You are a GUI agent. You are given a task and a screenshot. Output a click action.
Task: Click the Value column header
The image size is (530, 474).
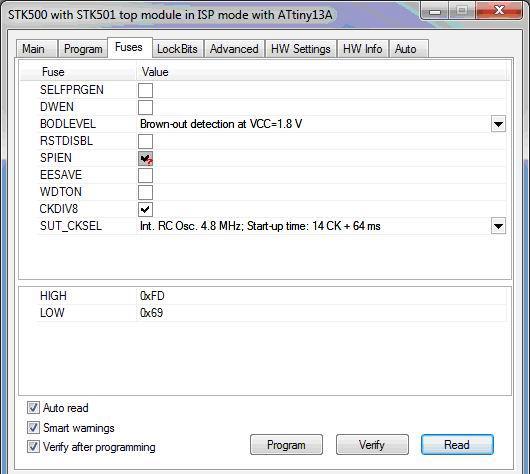155,72
